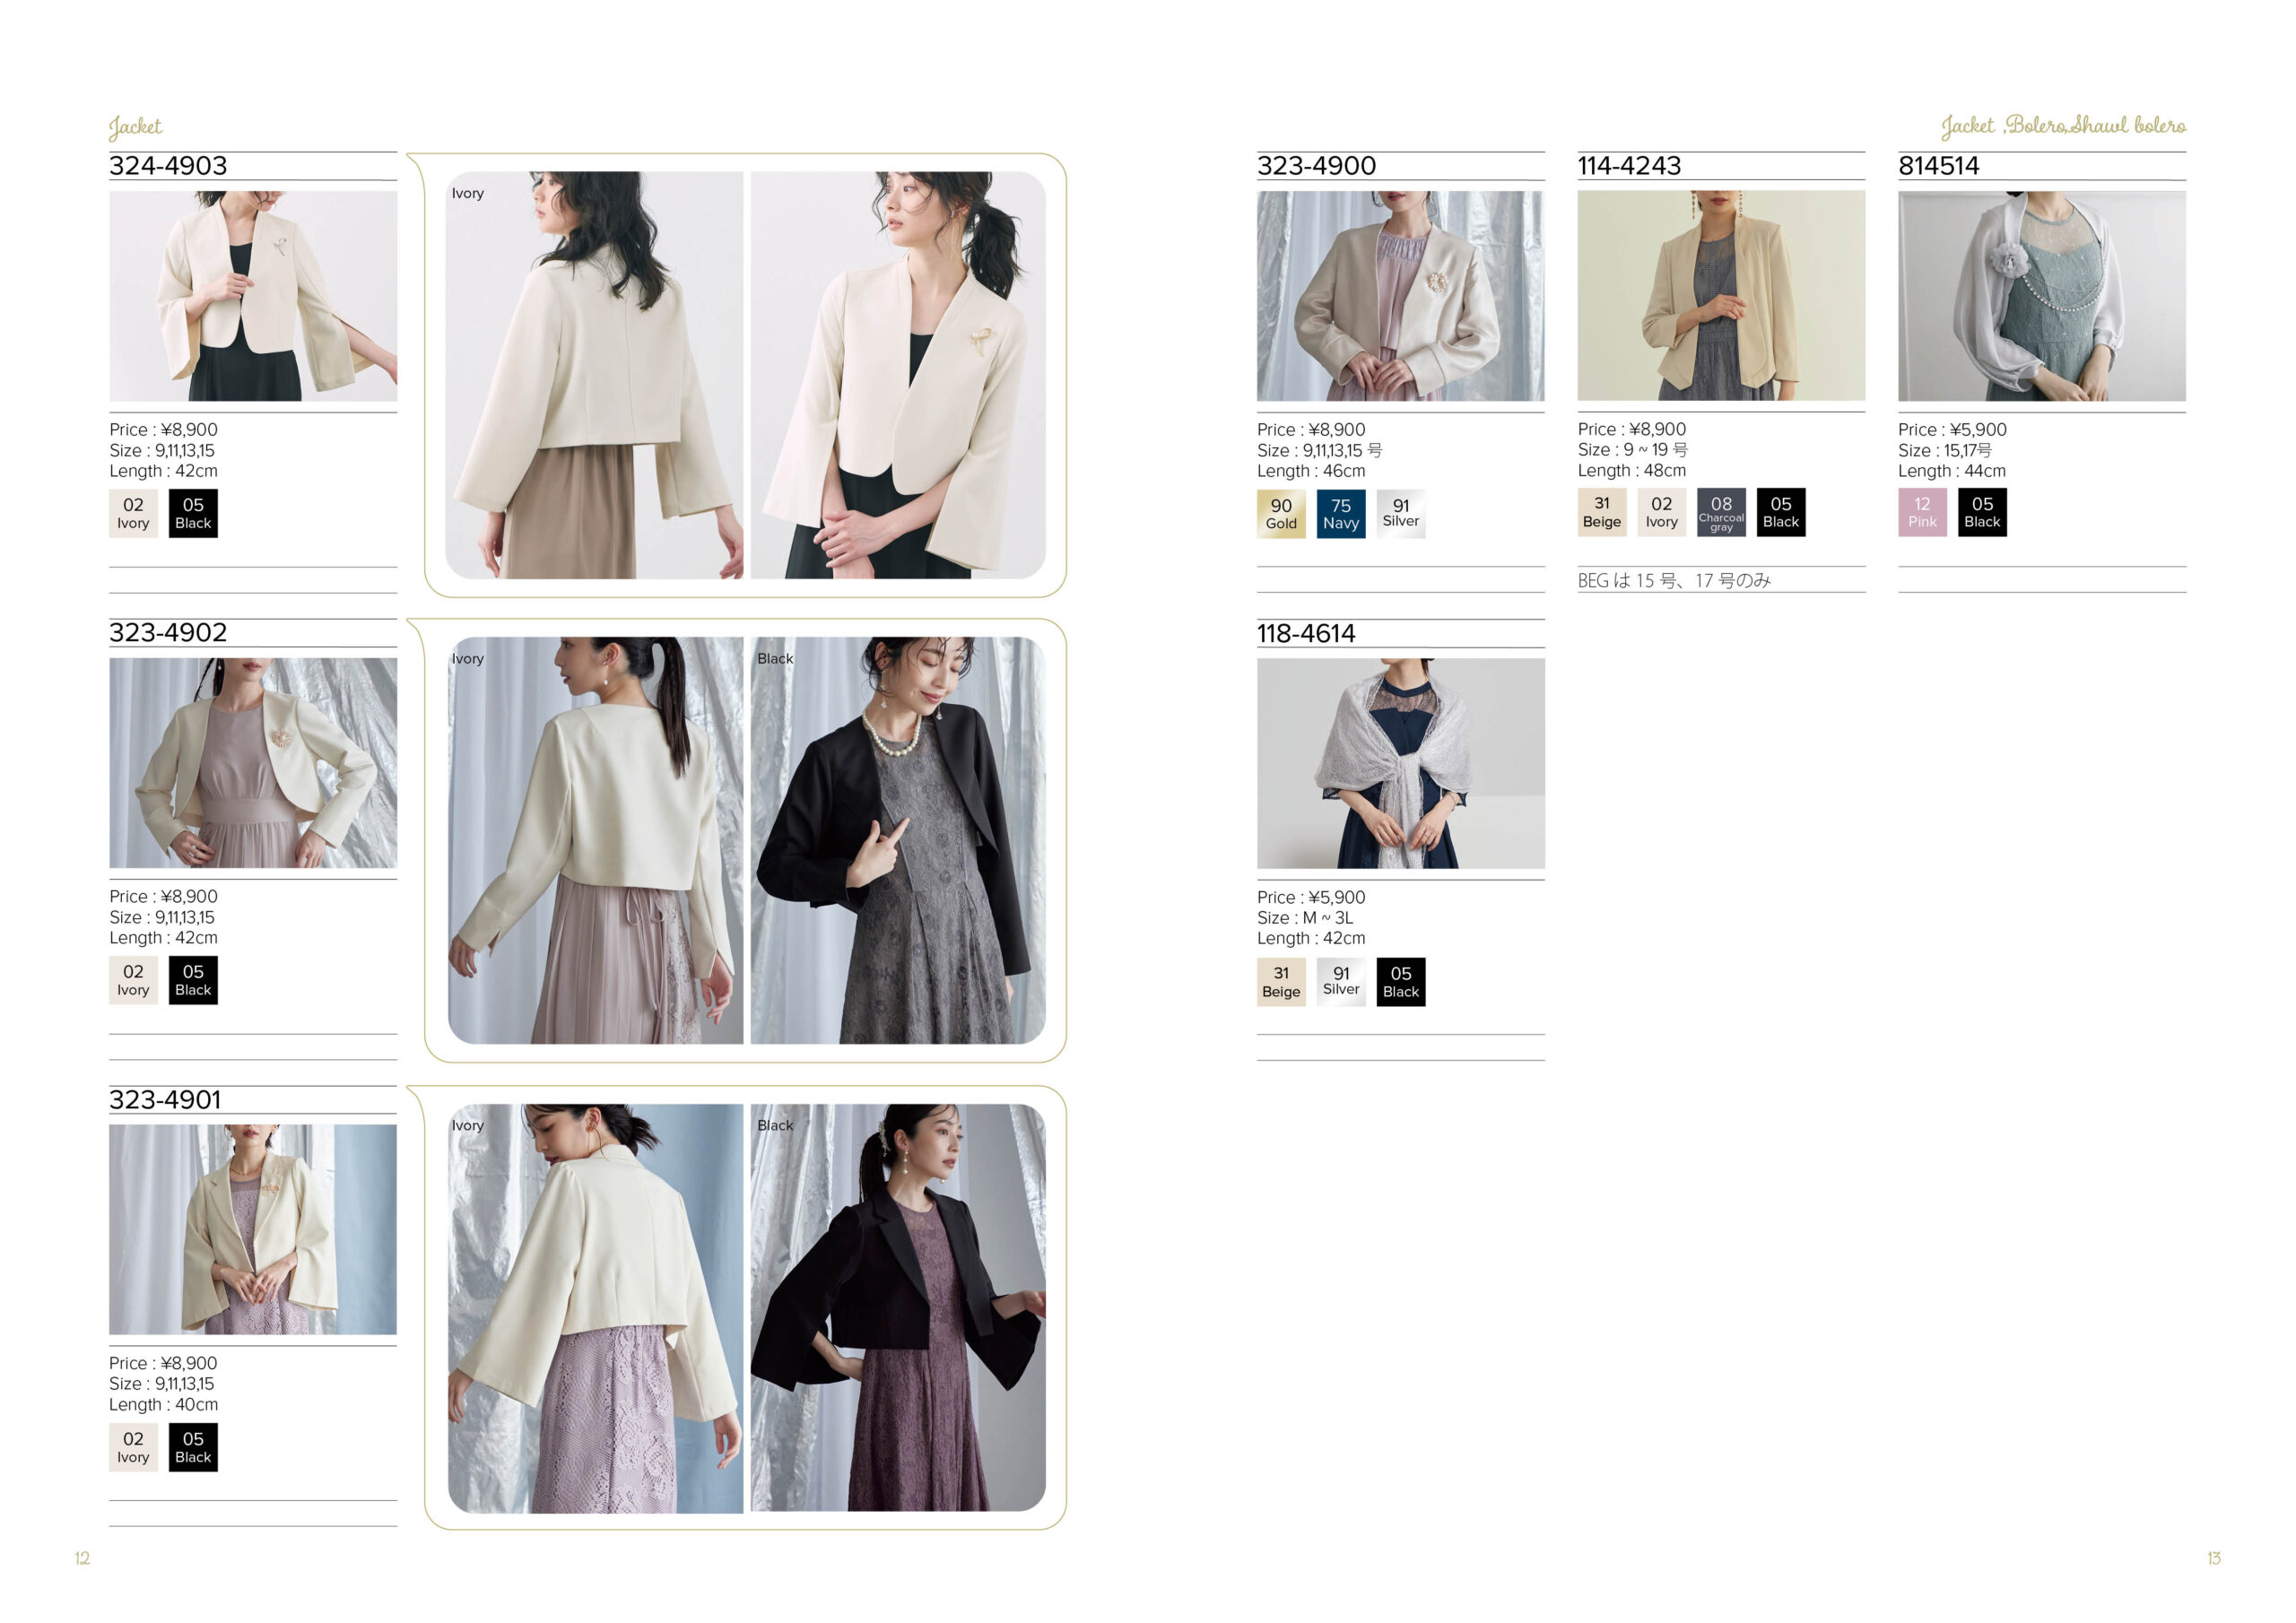Screen dimensions: 2296x1623
Task: Click product code 118-4614
Action: tap(1306, 634)
